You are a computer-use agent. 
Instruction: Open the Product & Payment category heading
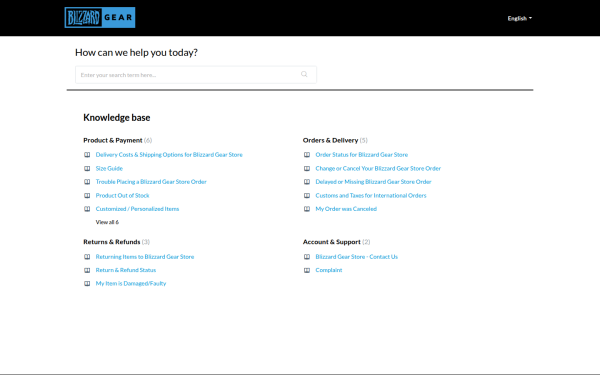113,140
